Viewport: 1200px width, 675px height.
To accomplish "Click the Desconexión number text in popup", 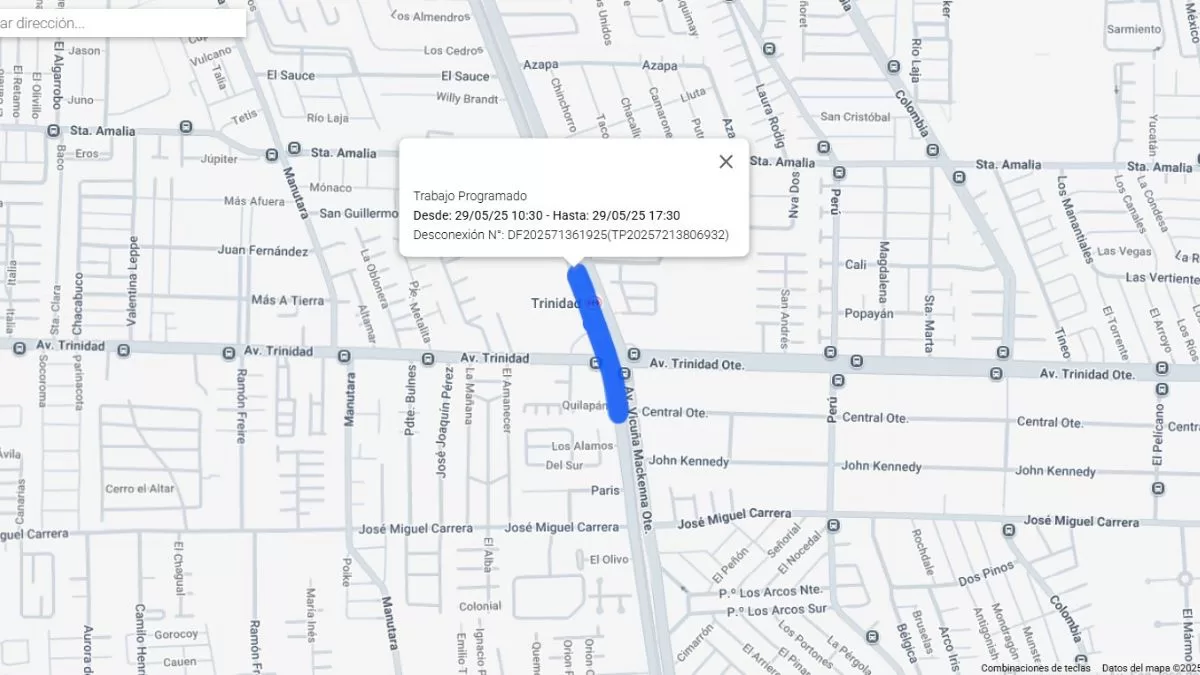I will (x=571, y=235).
